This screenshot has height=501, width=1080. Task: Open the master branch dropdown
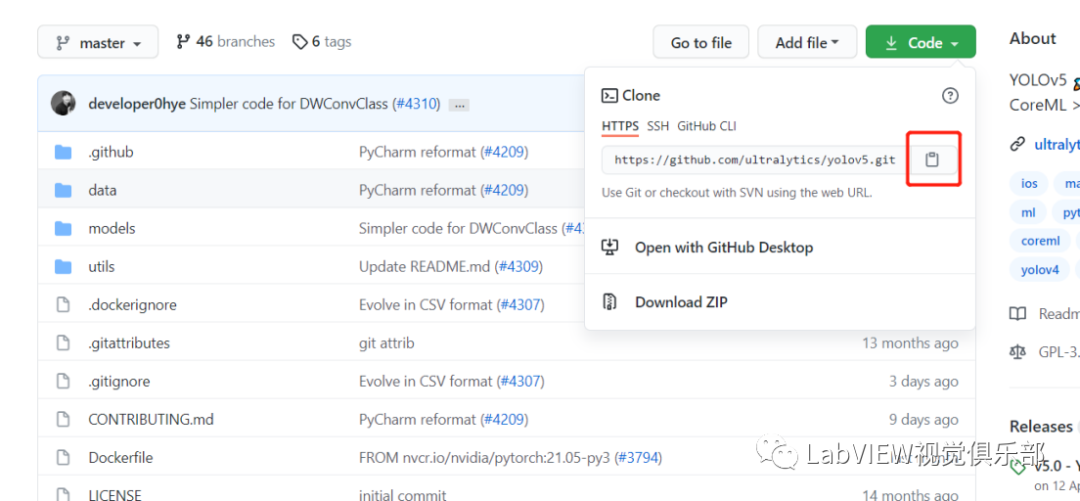[98, 43]
